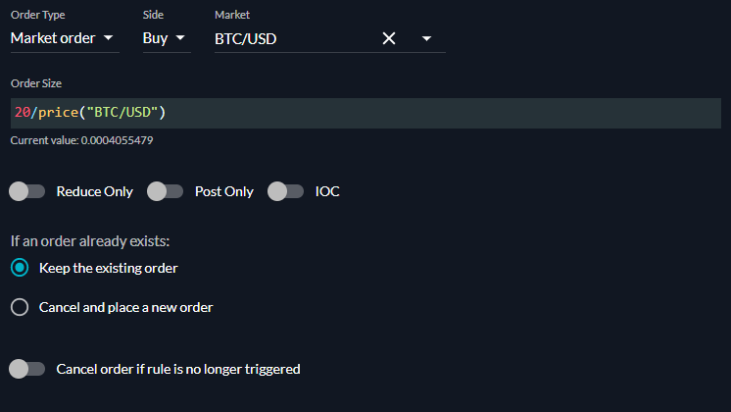
Task: Enable Cancel order if rule is no longer triggered
Action: pyautogui.click(x=27, y=369)
